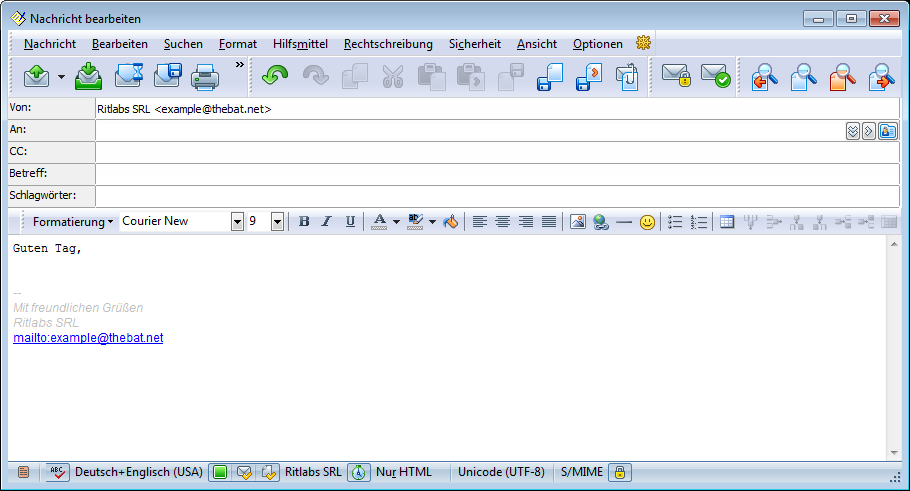Click the double-chevron button in An row
910x491 pixels.
pyautogui.click(x=853, y=131)
